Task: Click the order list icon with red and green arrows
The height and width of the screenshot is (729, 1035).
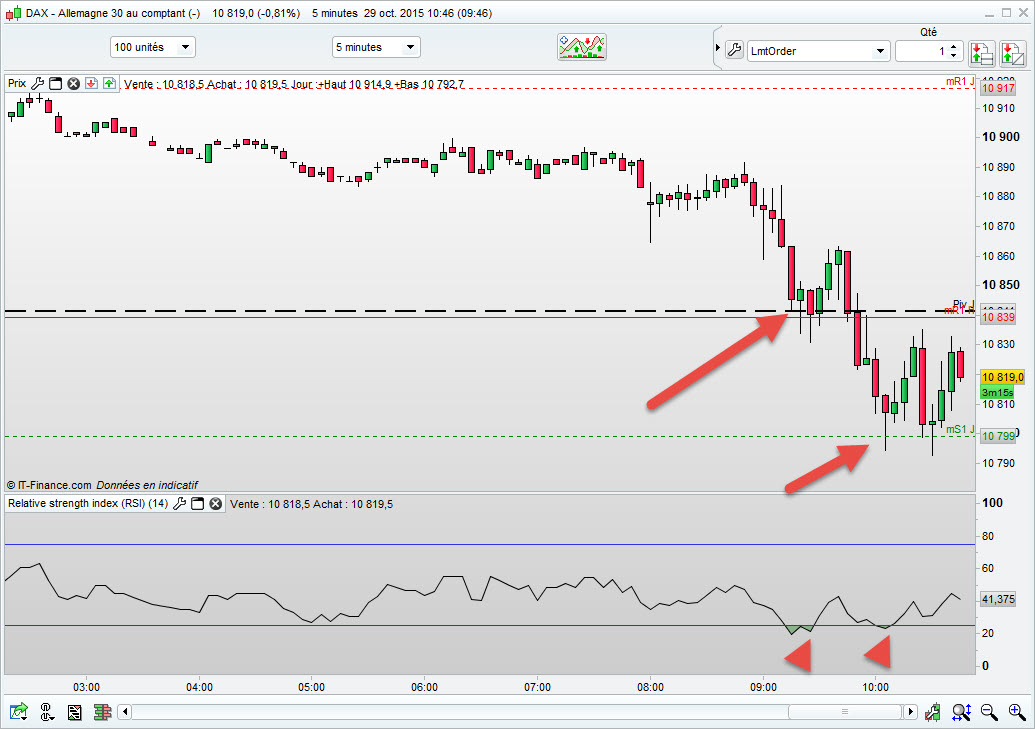Action: (x=982, y=53)
